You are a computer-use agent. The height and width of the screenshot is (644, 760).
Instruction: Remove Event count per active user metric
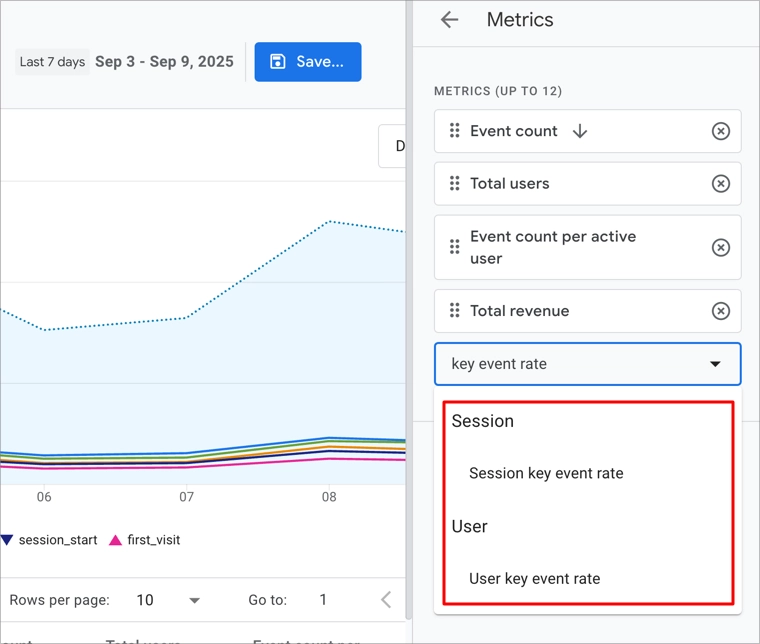pos(720,248)
